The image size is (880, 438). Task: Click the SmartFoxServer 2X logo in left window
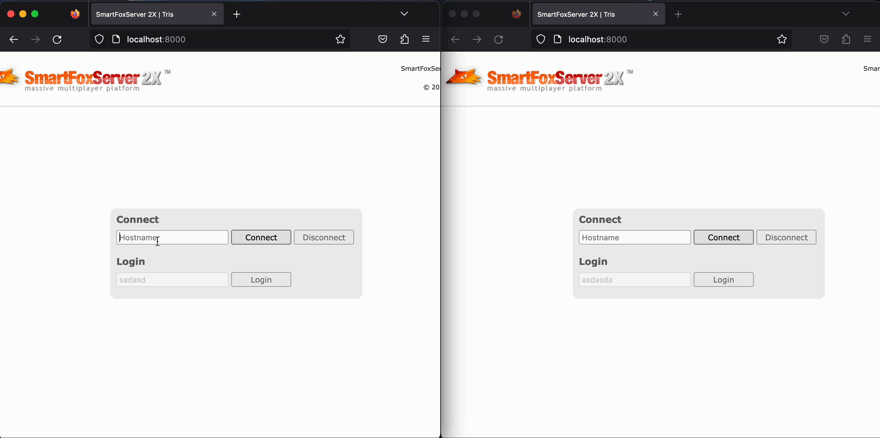tap(85, 79)
